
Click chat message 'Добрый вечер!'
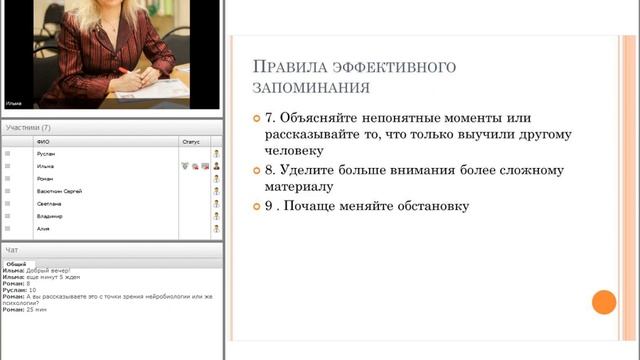point(48,271)
